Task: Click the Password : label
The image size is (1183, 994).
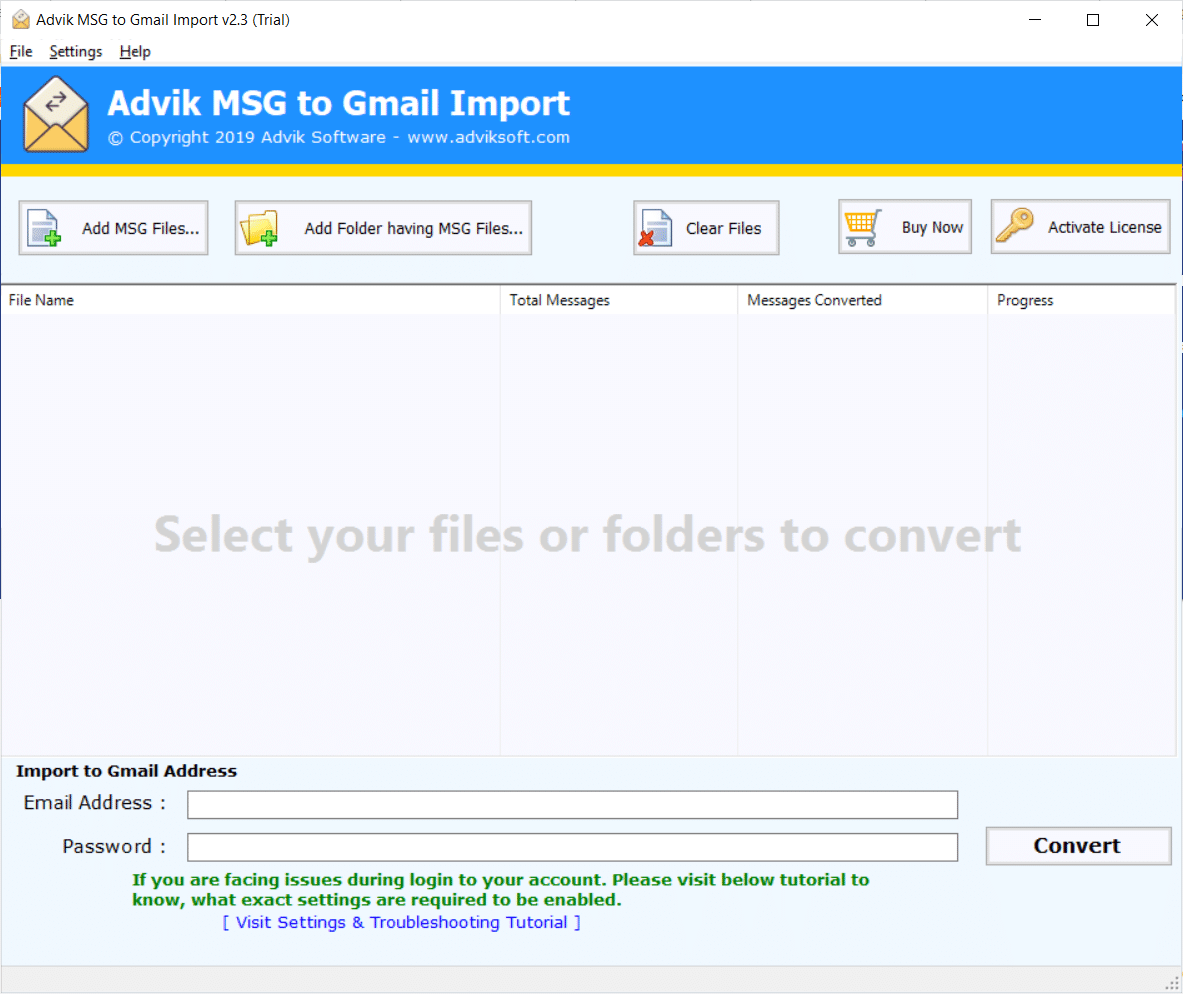Action: click(114, 847)
